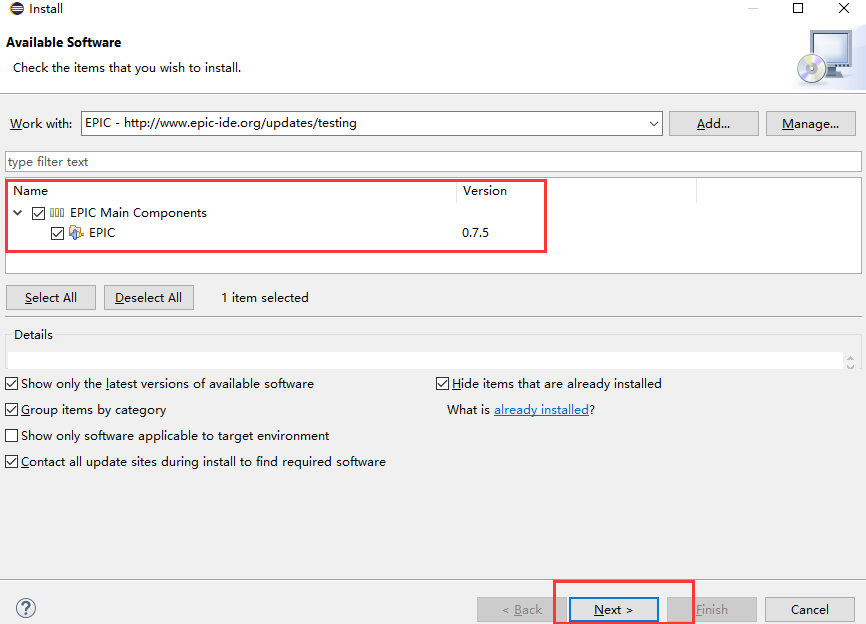This screenshot has height=624, width=866.
Task: Click the 1 item selected status text
Action: (x=265, y=298)
